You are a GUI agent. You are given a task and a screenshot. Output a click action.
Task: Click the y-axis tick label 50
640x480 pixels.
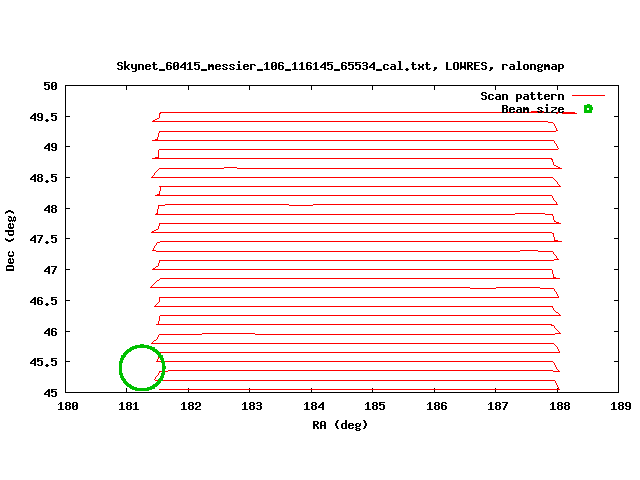point(50,86)
